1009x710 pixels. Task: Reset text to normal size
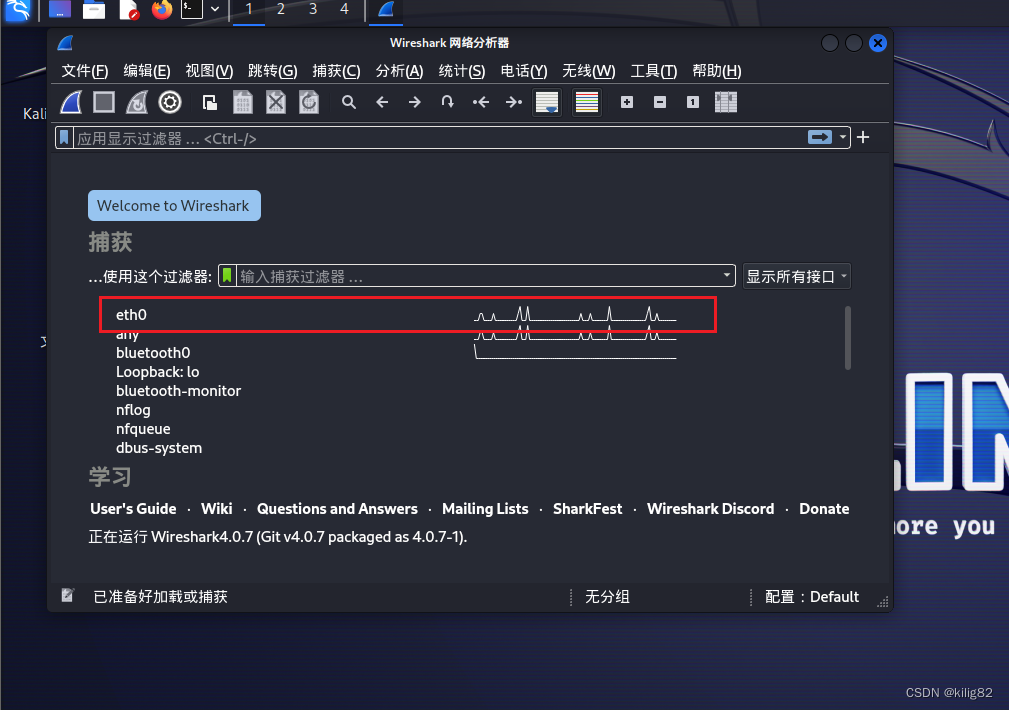(x=692, y=102)
